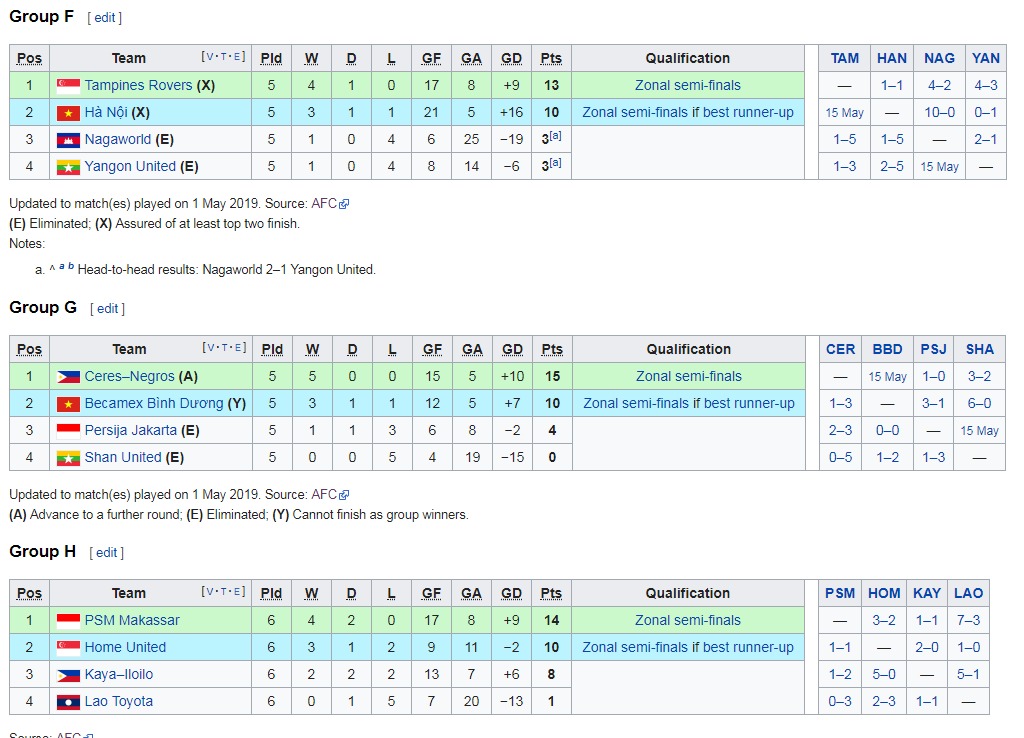Click the Myanmar flag next to Yangon United
The width and height of the screenshot is (1024, 738).
(x=68, y=167)
